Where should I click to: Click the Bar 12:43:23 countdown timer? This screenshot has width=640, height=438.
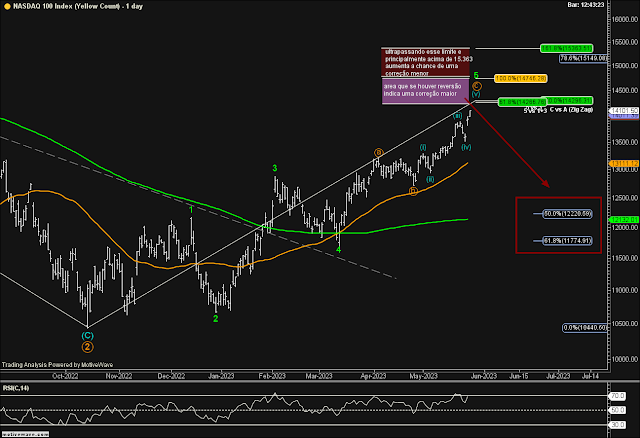pos(585,4)
